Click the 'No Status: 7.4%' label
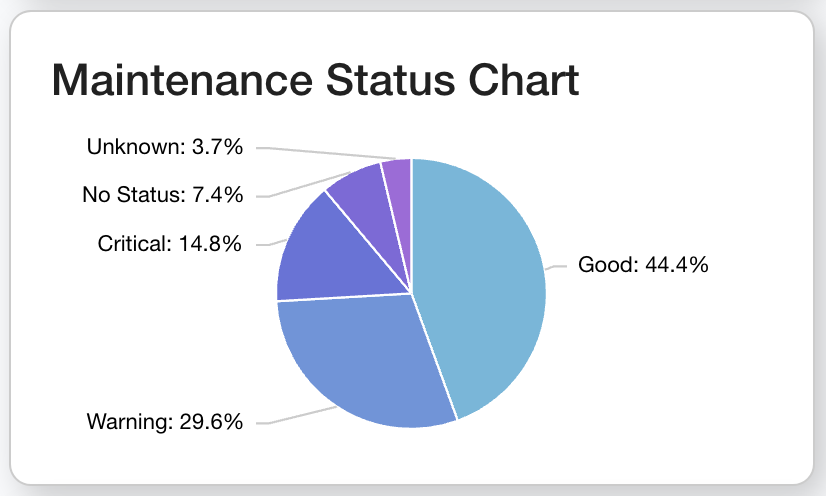 coord(162,195)
